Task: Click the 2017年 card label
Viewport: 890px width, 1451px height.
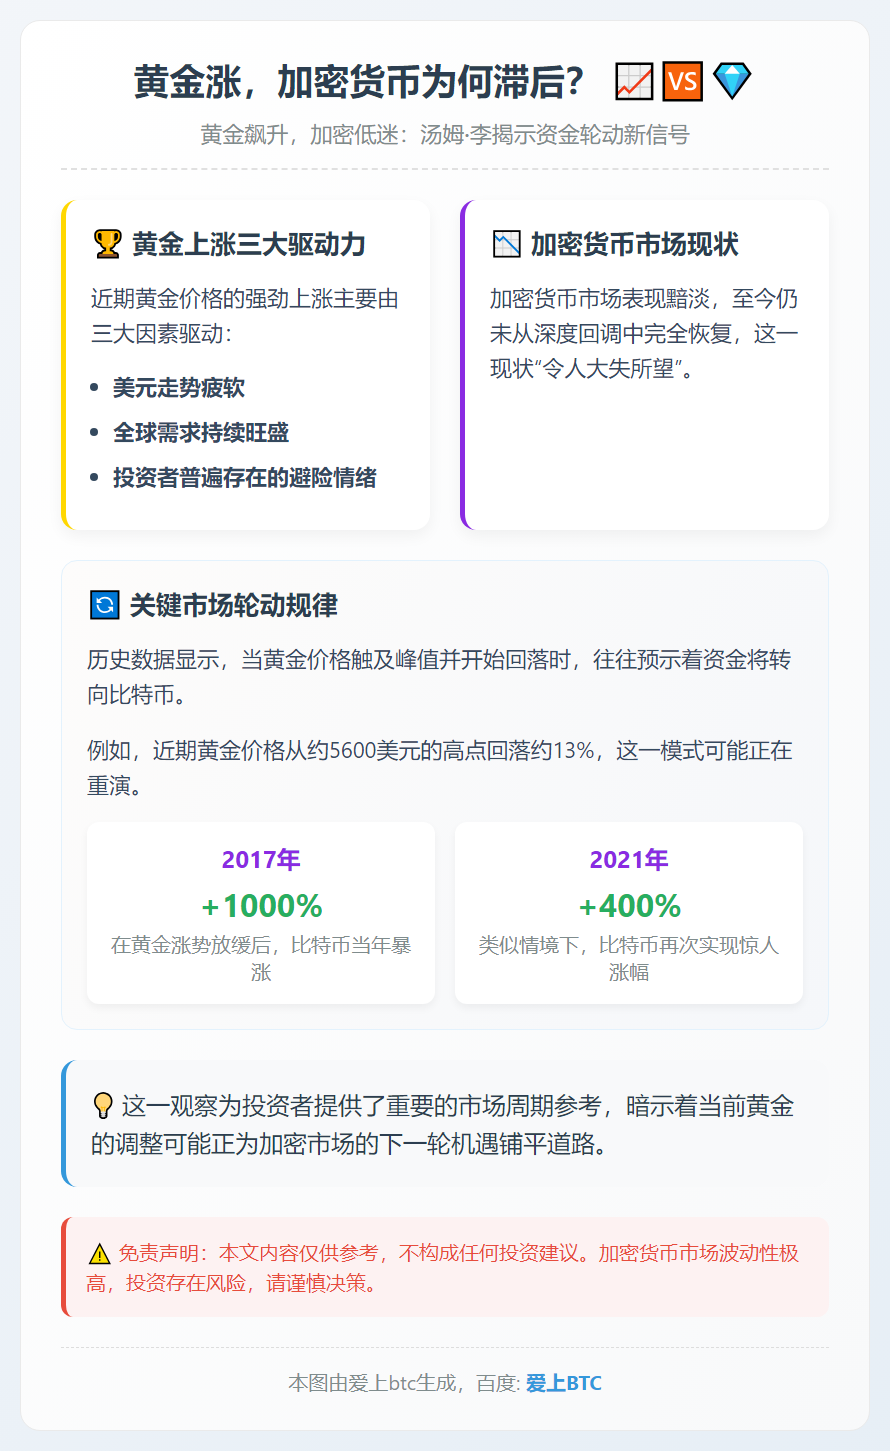Action: pyautogui.click(x=261, y=860)
